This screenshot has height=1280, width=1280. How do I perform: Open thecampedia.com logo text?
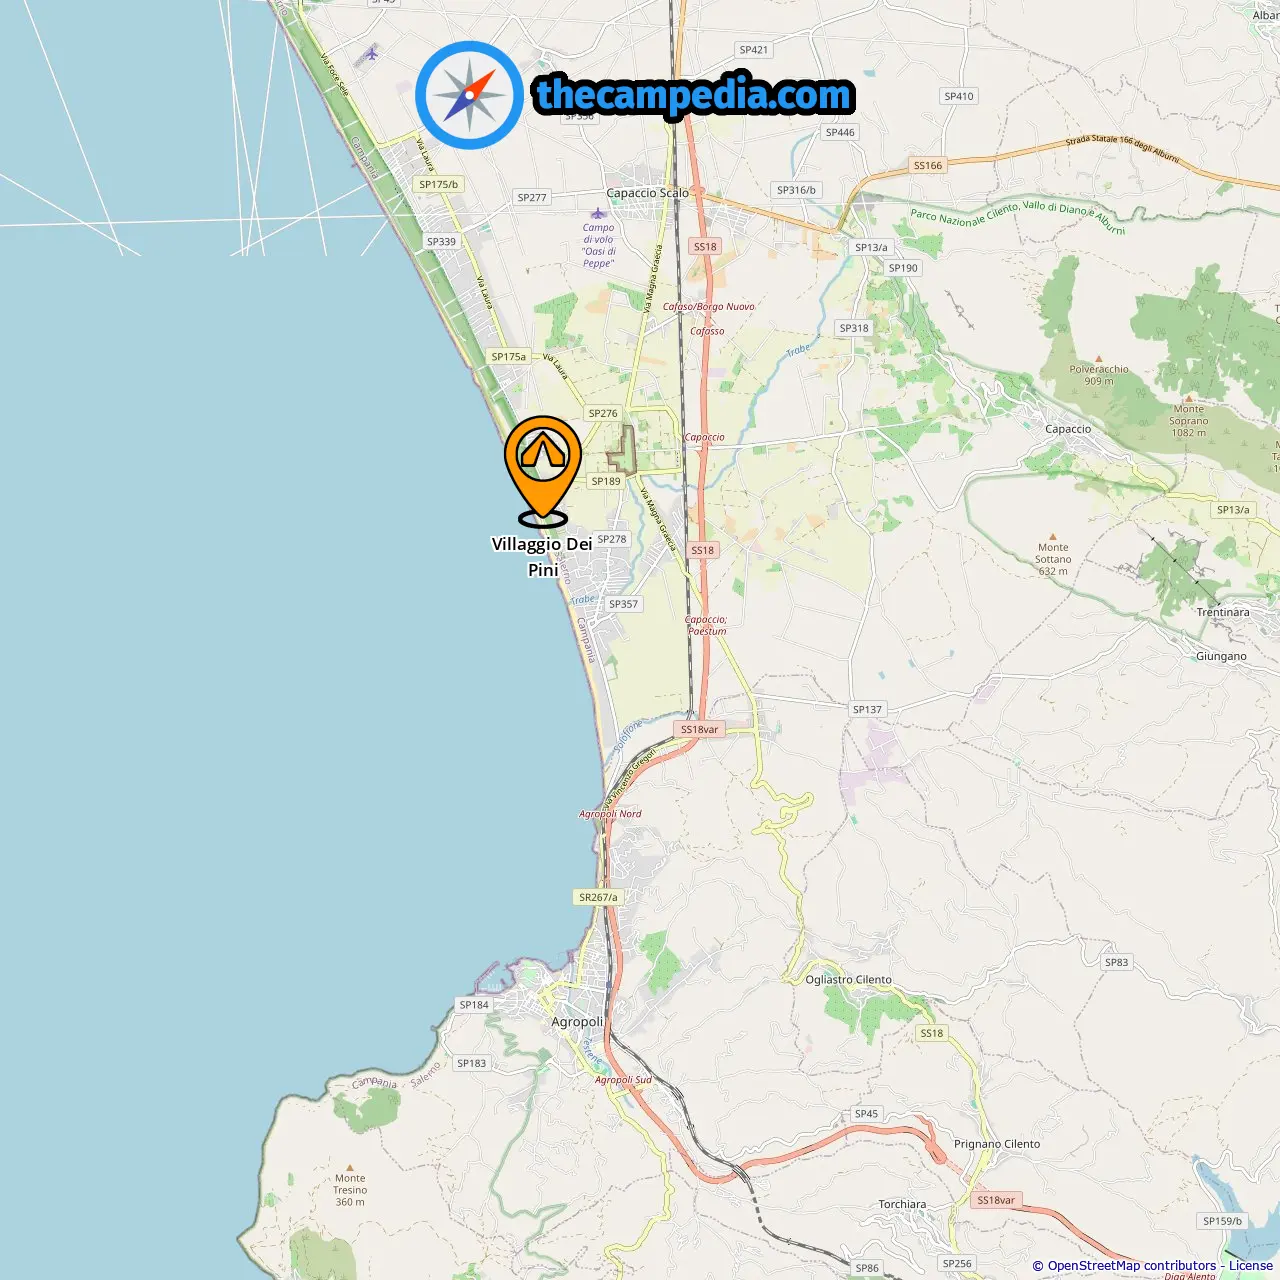coord(694,95)
